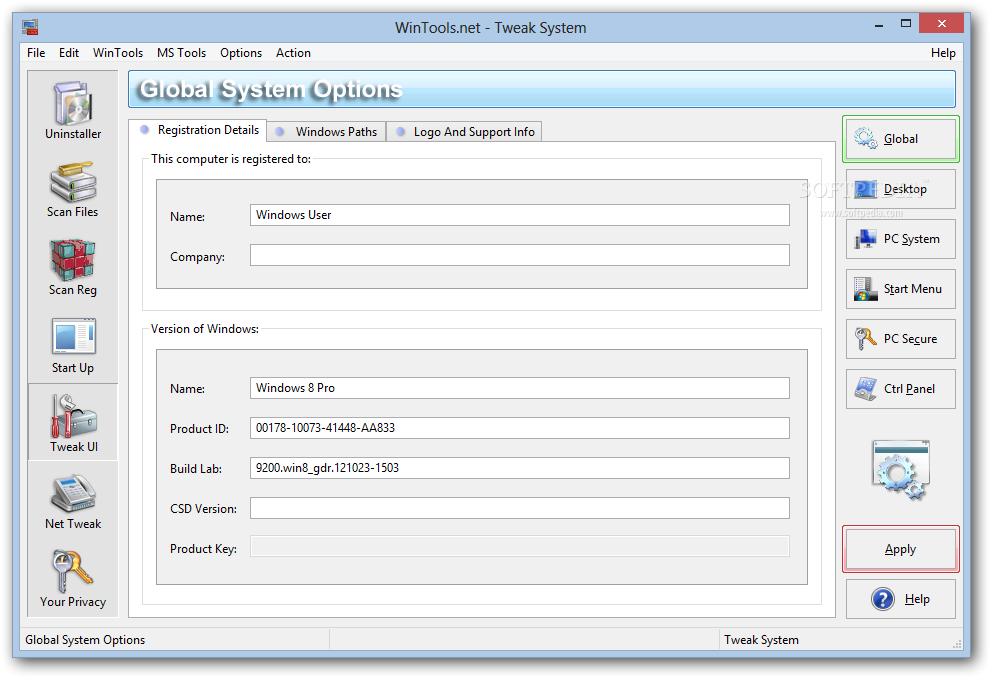Click the empty Company field
The height and width of the screenshot is (678, 991).
click(x=520, y=255)
